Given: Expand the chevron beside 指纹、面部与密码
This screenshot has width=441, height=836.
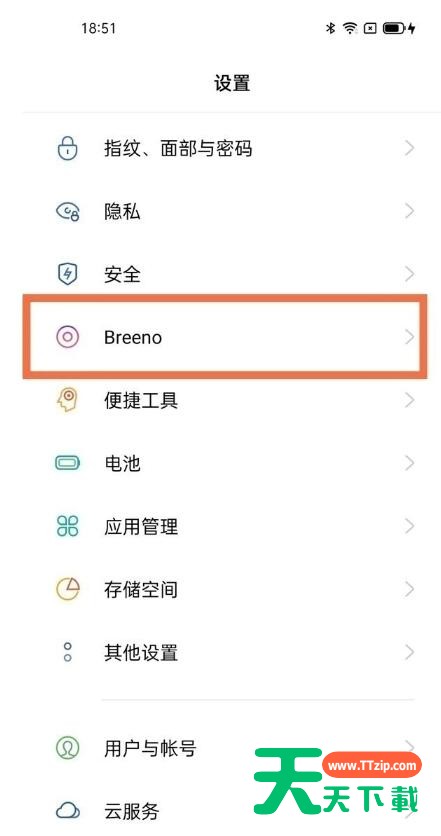Looking at the screenshot, I should tap(409, 148).
